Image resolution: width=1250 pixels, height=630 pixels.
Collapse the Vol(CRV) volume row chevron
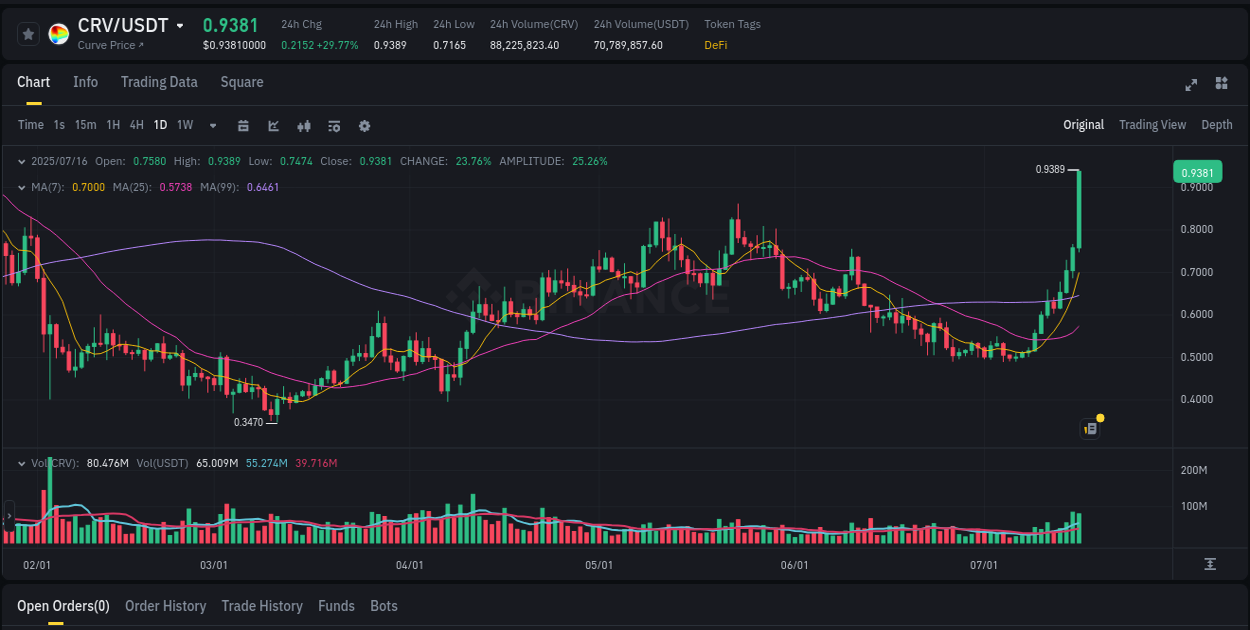pyautogui.click(x=21, y=463)
